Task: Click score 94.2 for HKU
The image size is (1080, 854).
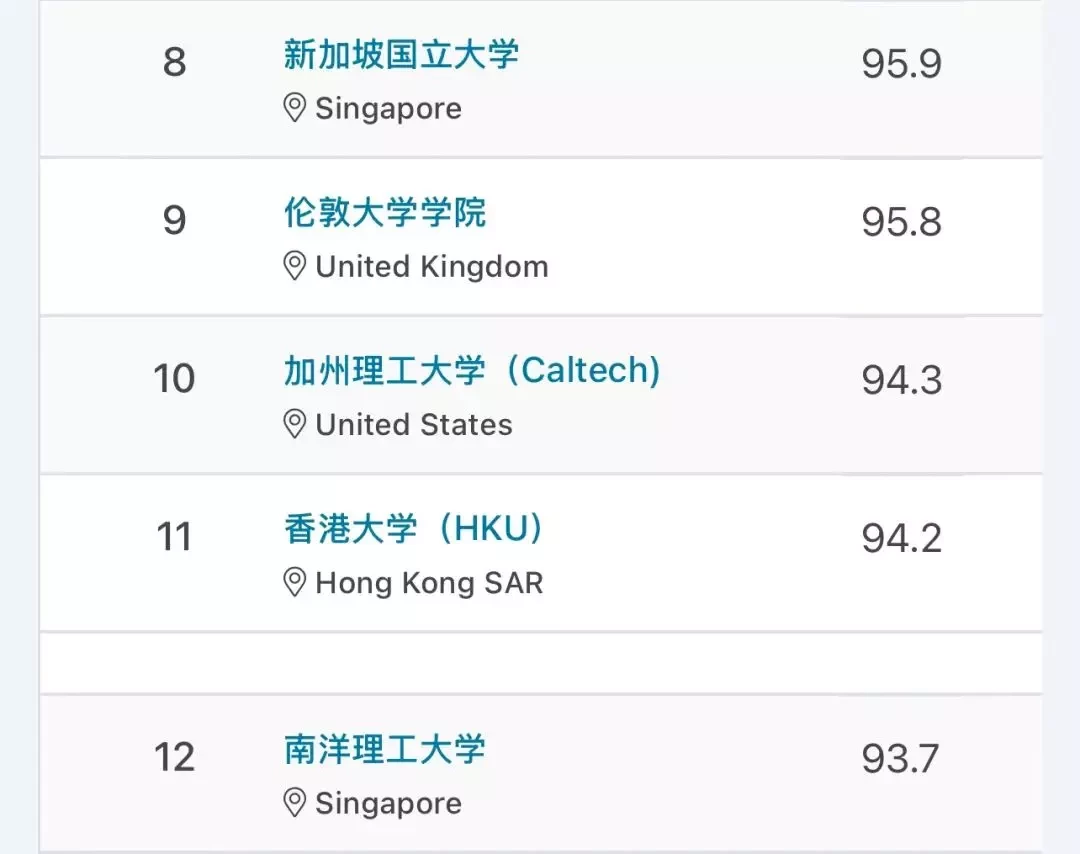Action: tap(902, 539)
